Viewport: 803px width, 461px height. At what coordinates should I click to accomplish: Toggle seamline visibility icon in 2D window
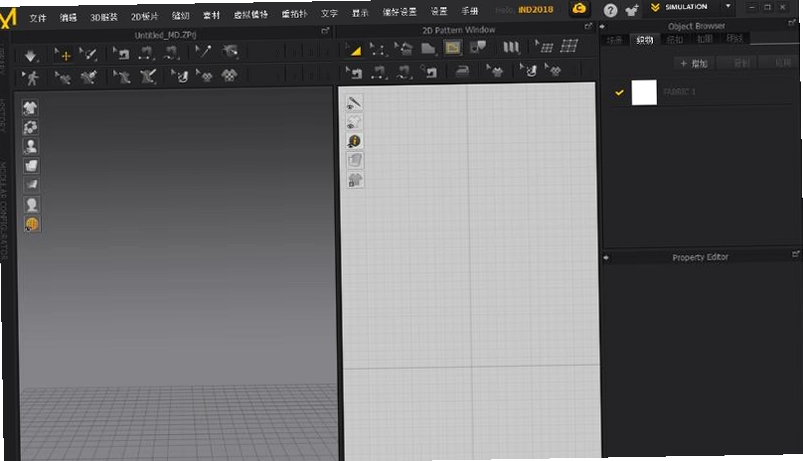(x=353, y=102)
